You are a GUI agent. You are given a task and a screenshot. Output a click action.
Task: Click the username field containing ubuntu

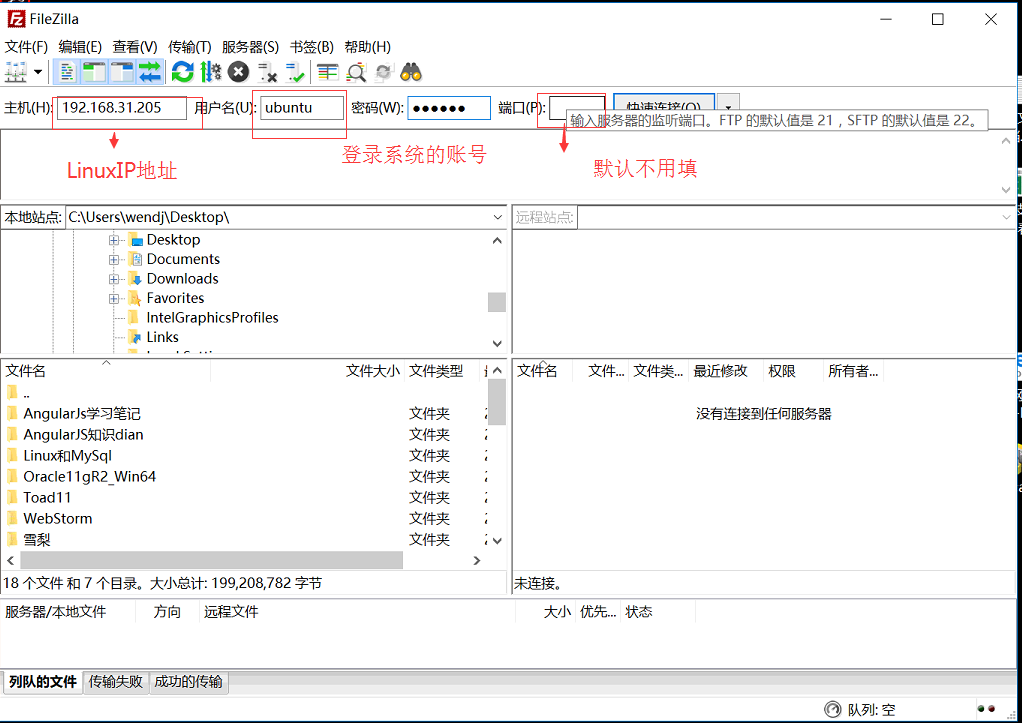tap(302, 108)
